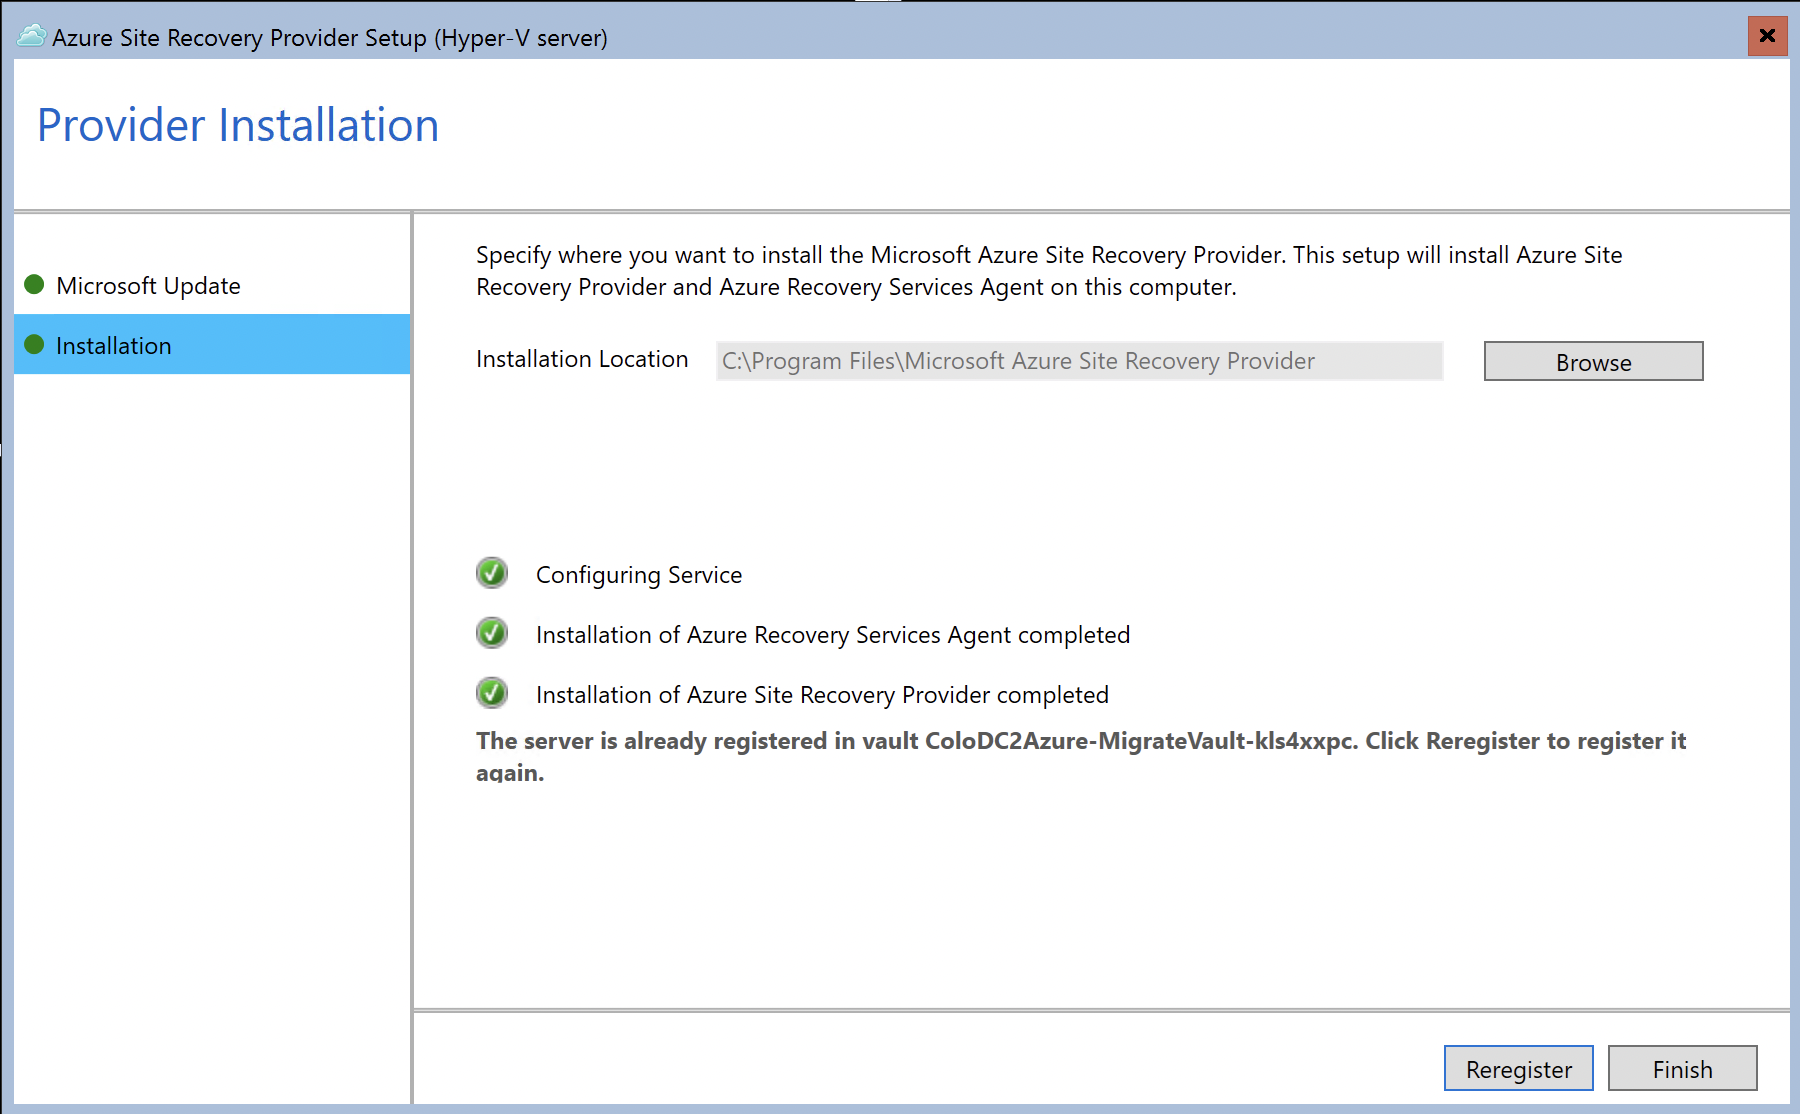1800x1114 pixels.
Task: Select the Microsoft Update step in the sidebar
Action: (150, 285)
